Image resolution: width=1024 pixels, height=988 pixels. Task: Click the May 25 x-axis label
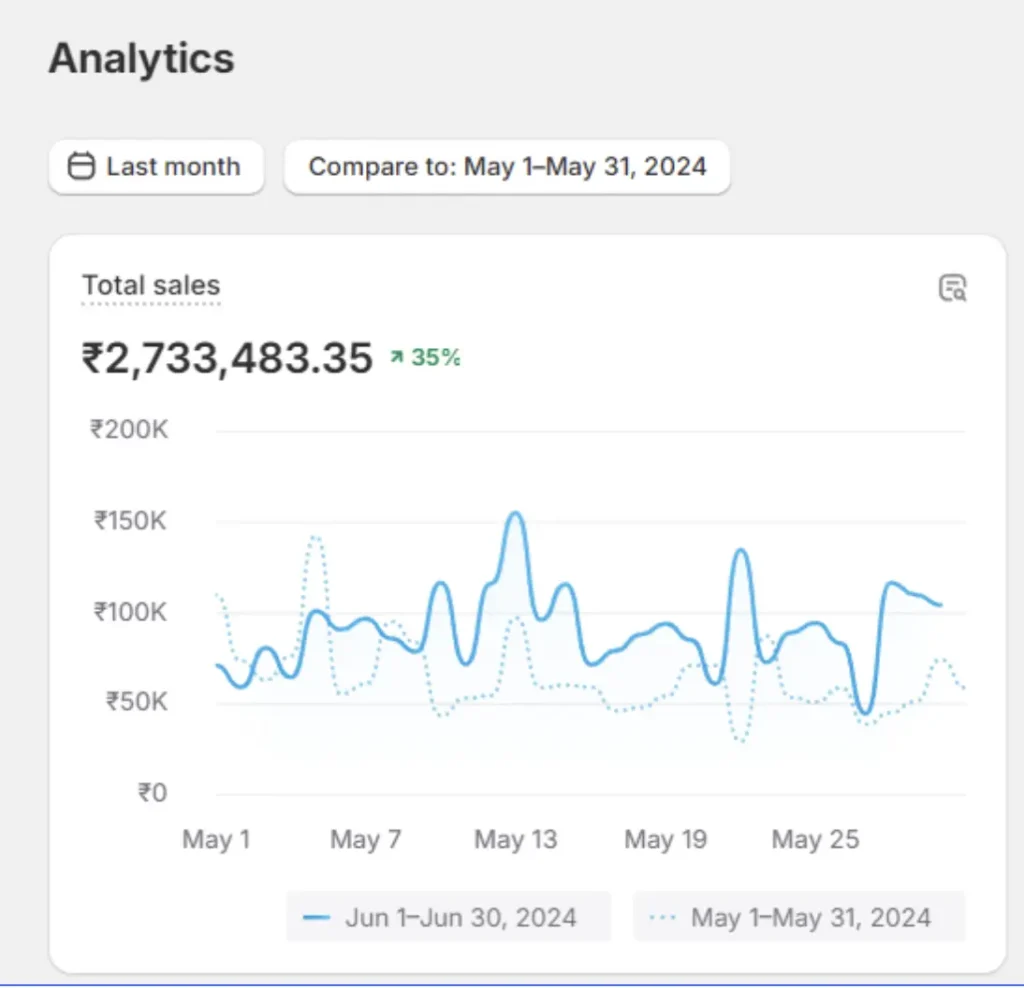point(815,840)
